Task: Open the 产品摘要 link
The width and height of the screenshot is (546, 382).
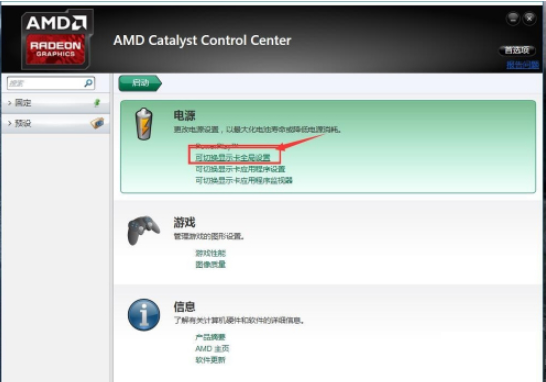Action: 210,337
